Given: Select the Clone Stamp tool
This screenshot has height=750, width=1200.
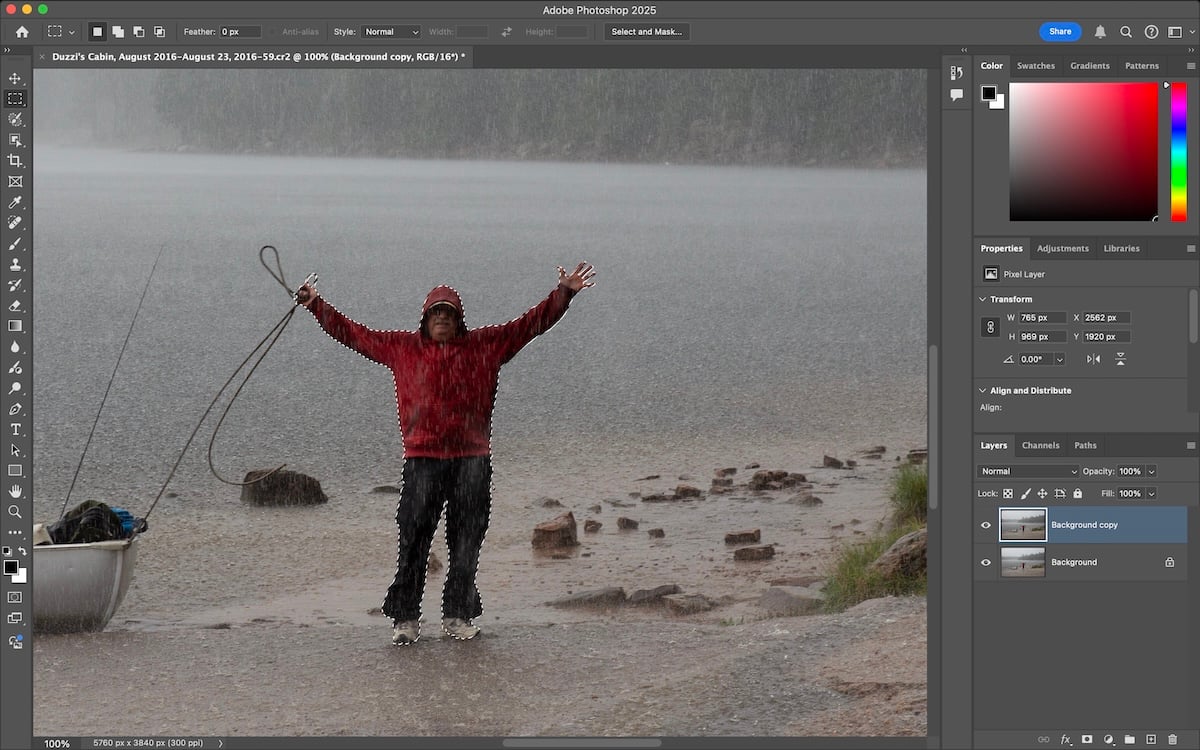Looking at the screenshot, I should [x=15, y=264].
